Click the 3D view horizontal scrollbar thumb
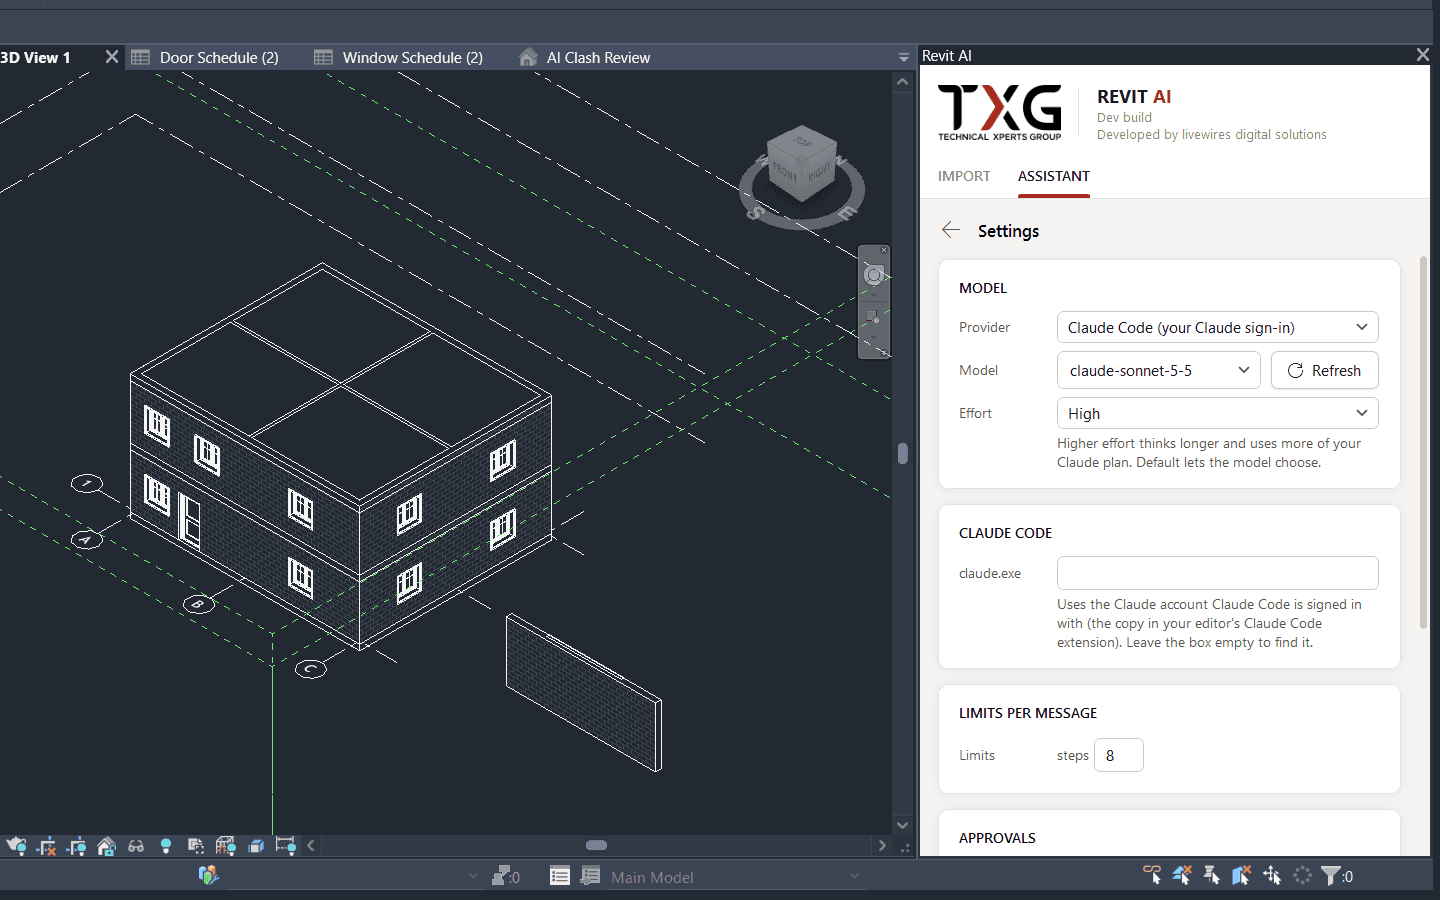Image resolution: width=1440 pixels, height=900 pixels. point(596,846)
